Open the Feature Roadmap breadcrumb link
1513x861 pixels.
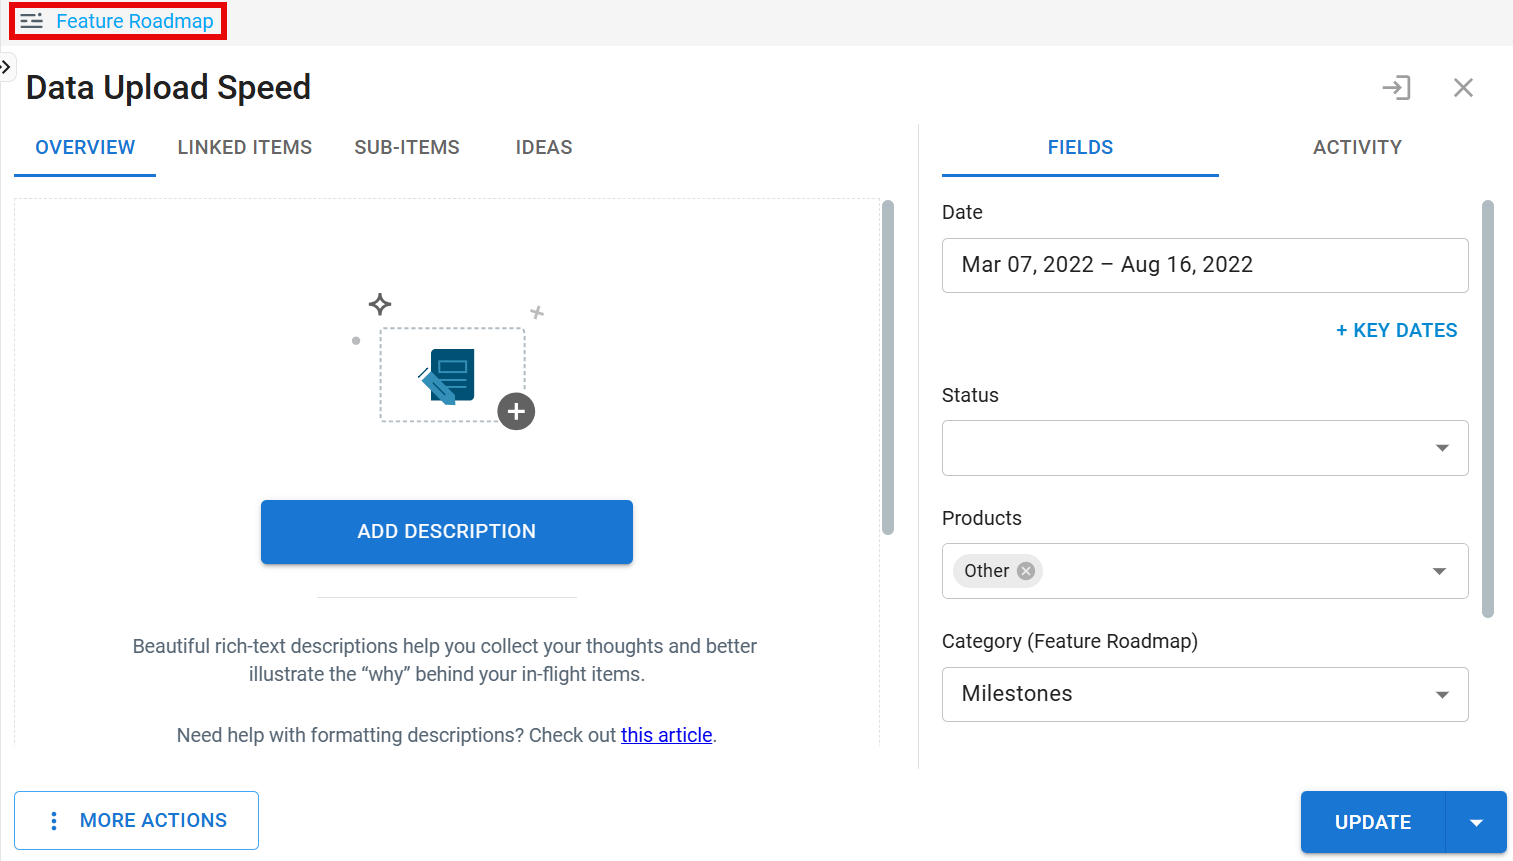coord(134,21)
